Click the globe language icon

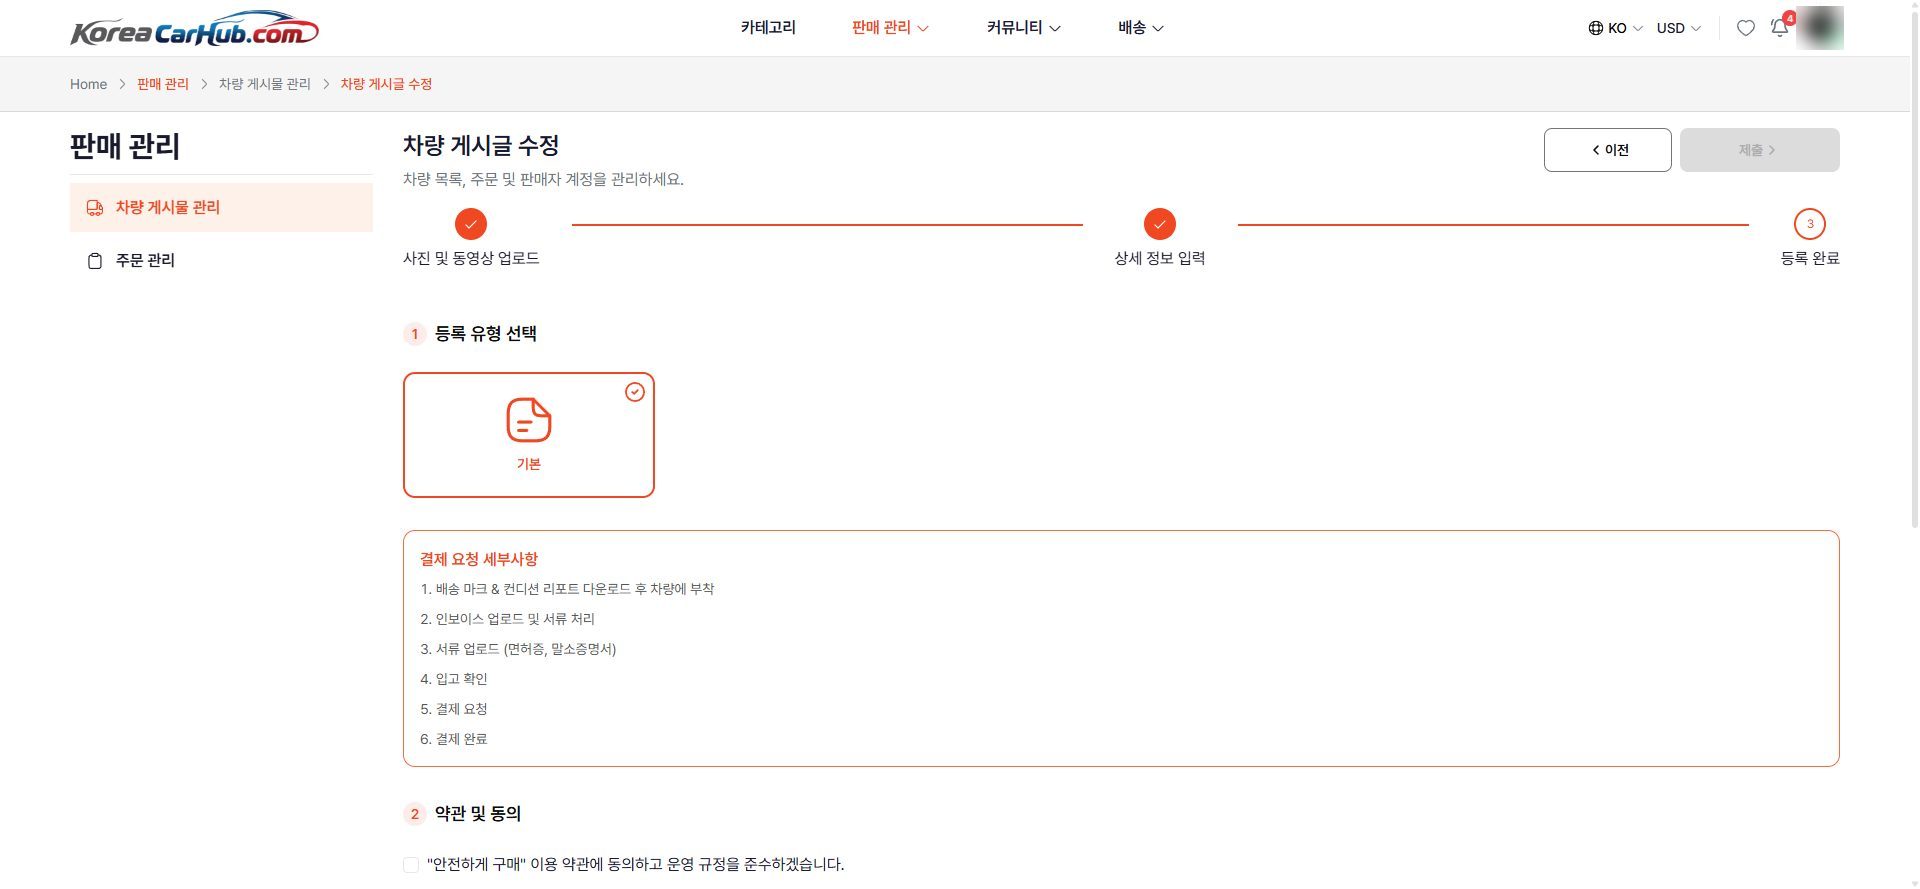(1595, 28)
